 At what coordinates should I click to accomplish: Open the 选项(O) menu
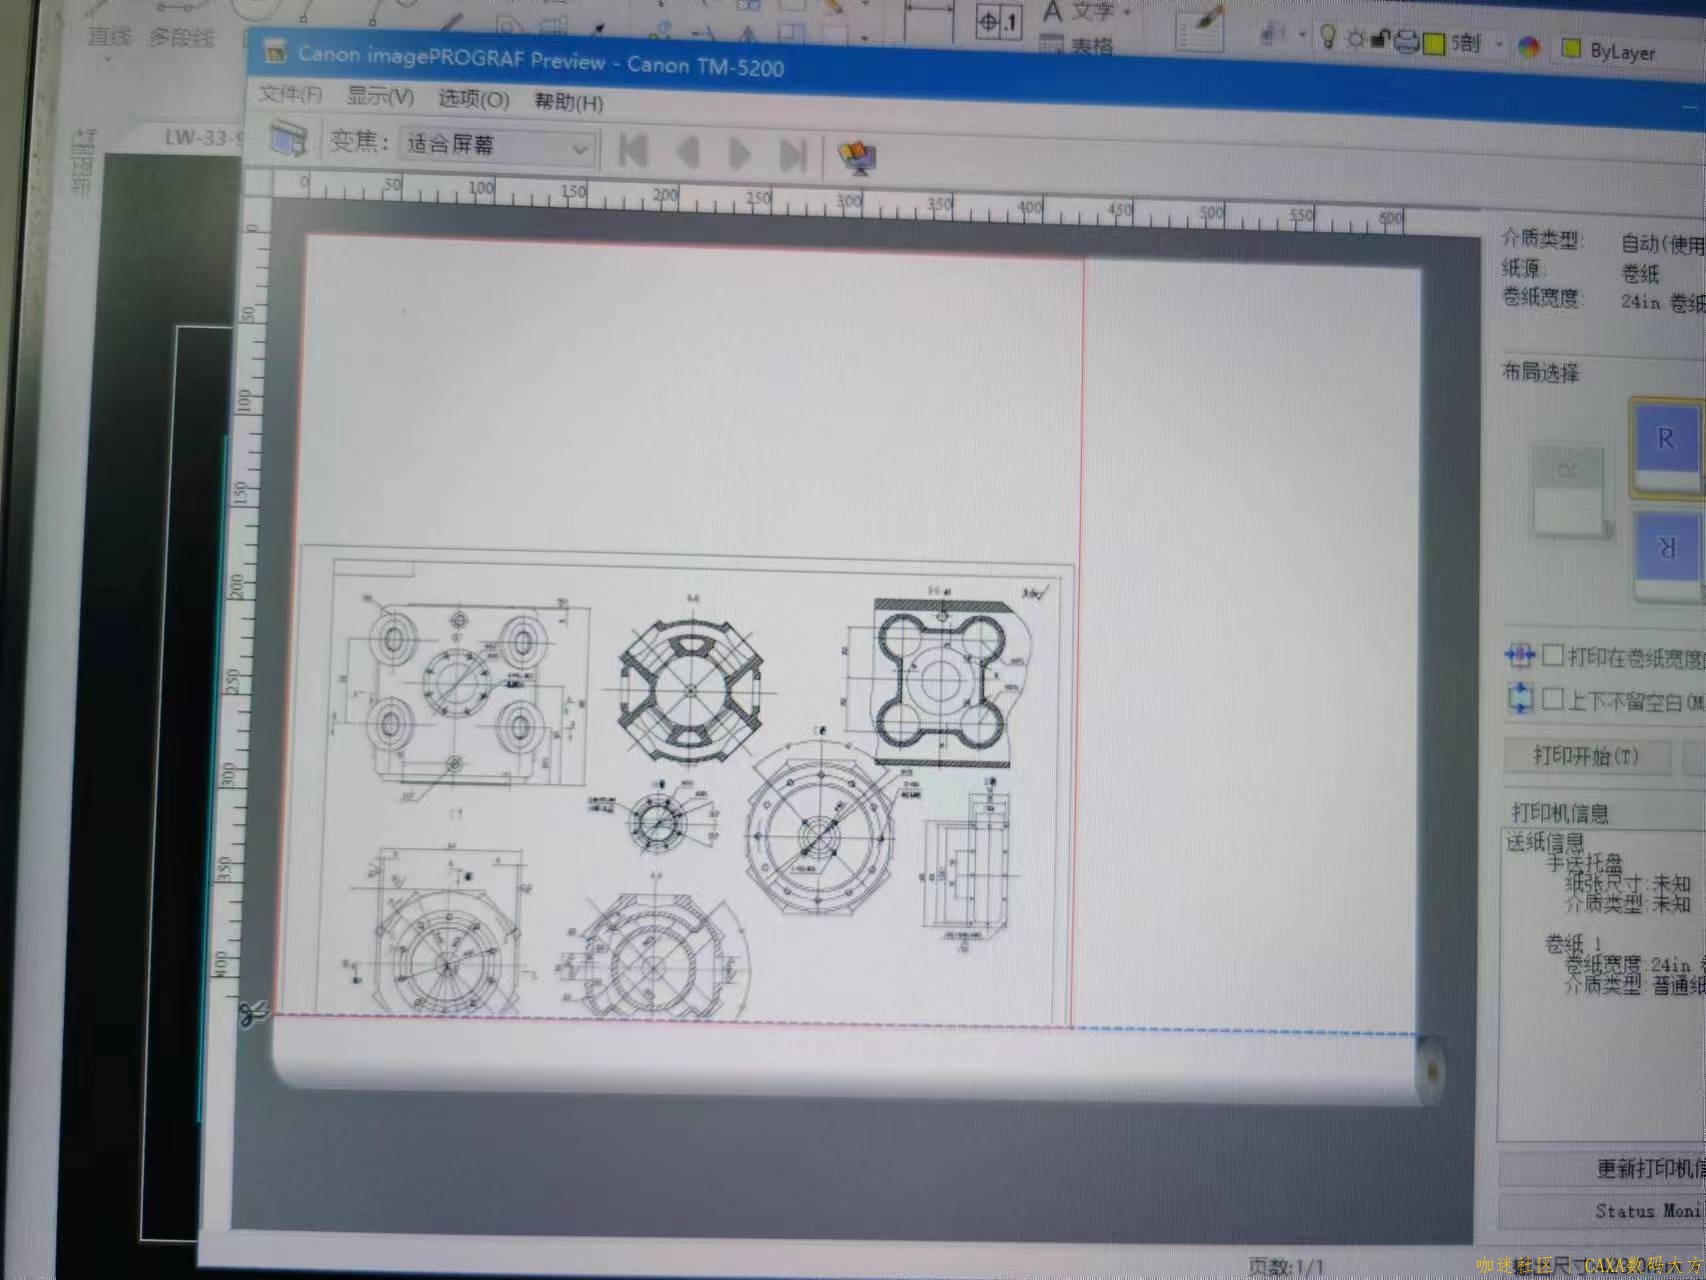pos(474,99)
